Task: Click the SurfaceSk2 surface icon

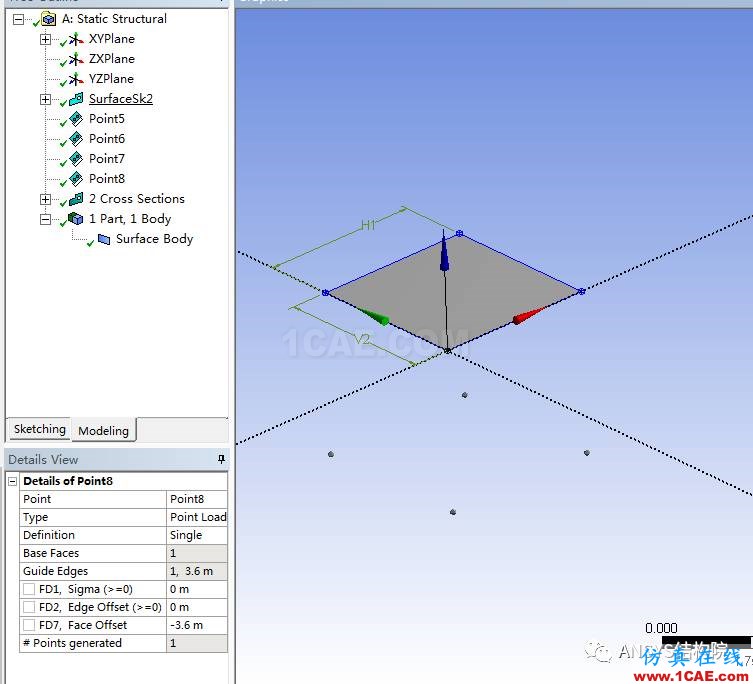Action: click(76, 99)
